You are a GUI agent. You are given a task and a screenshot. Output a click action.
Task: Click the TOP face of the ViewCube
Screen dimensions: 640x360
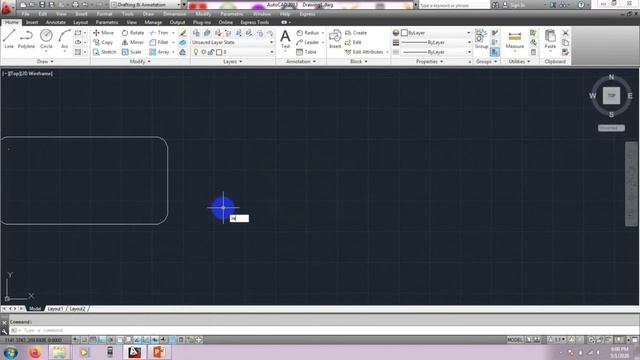tap(611, 96)
